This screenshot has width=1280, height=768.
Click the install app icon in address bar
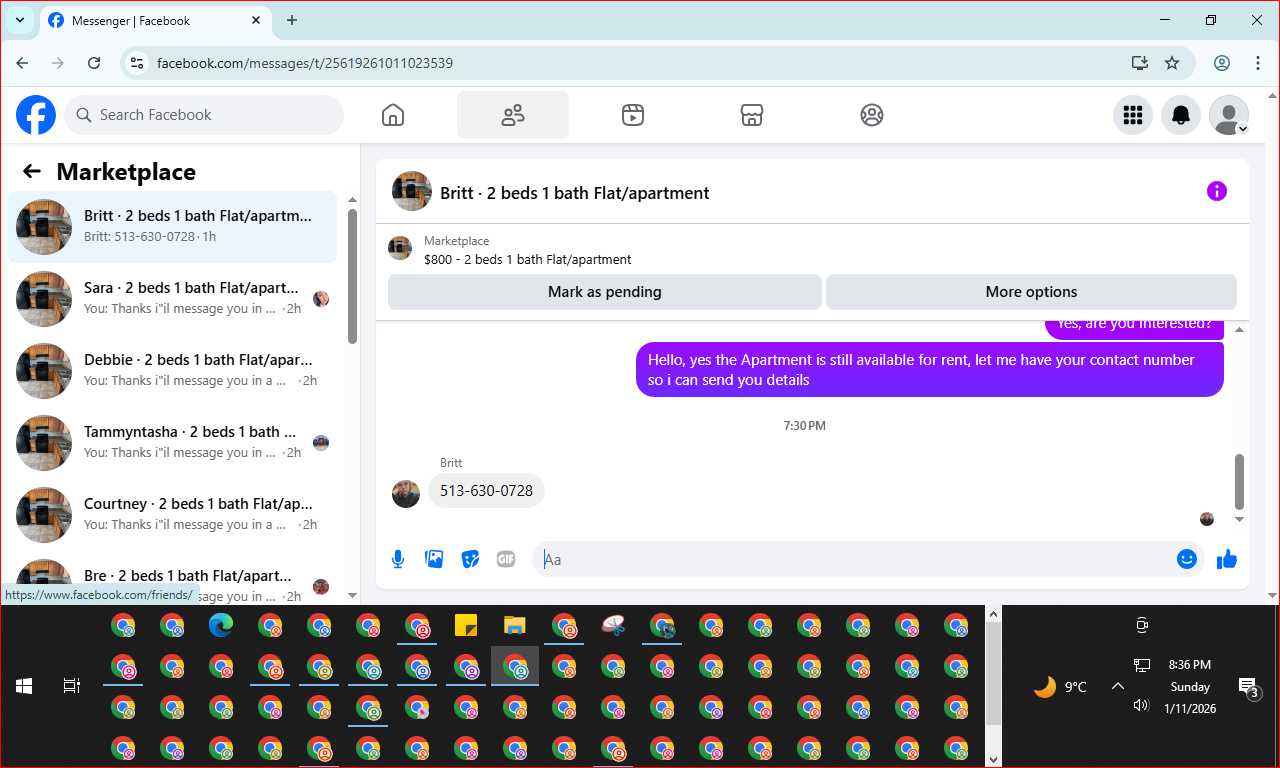[x=1139, y=63]
